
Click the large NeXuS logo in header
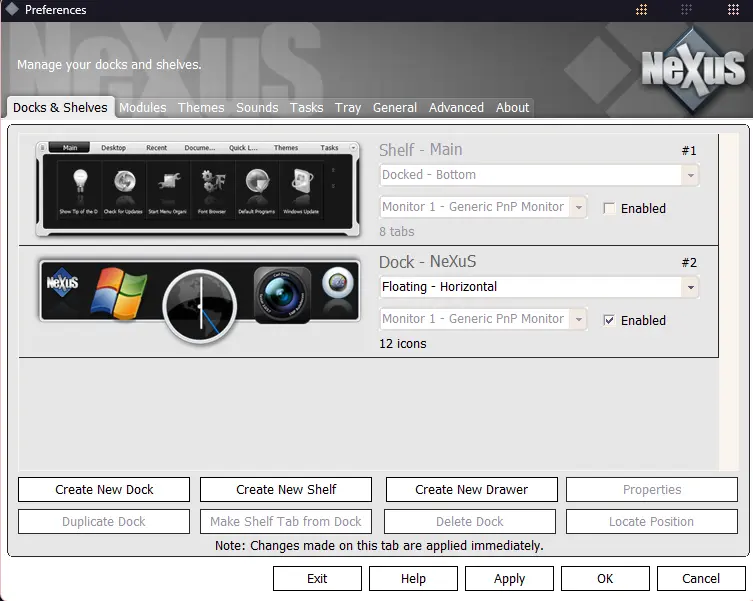coord(693,70)
